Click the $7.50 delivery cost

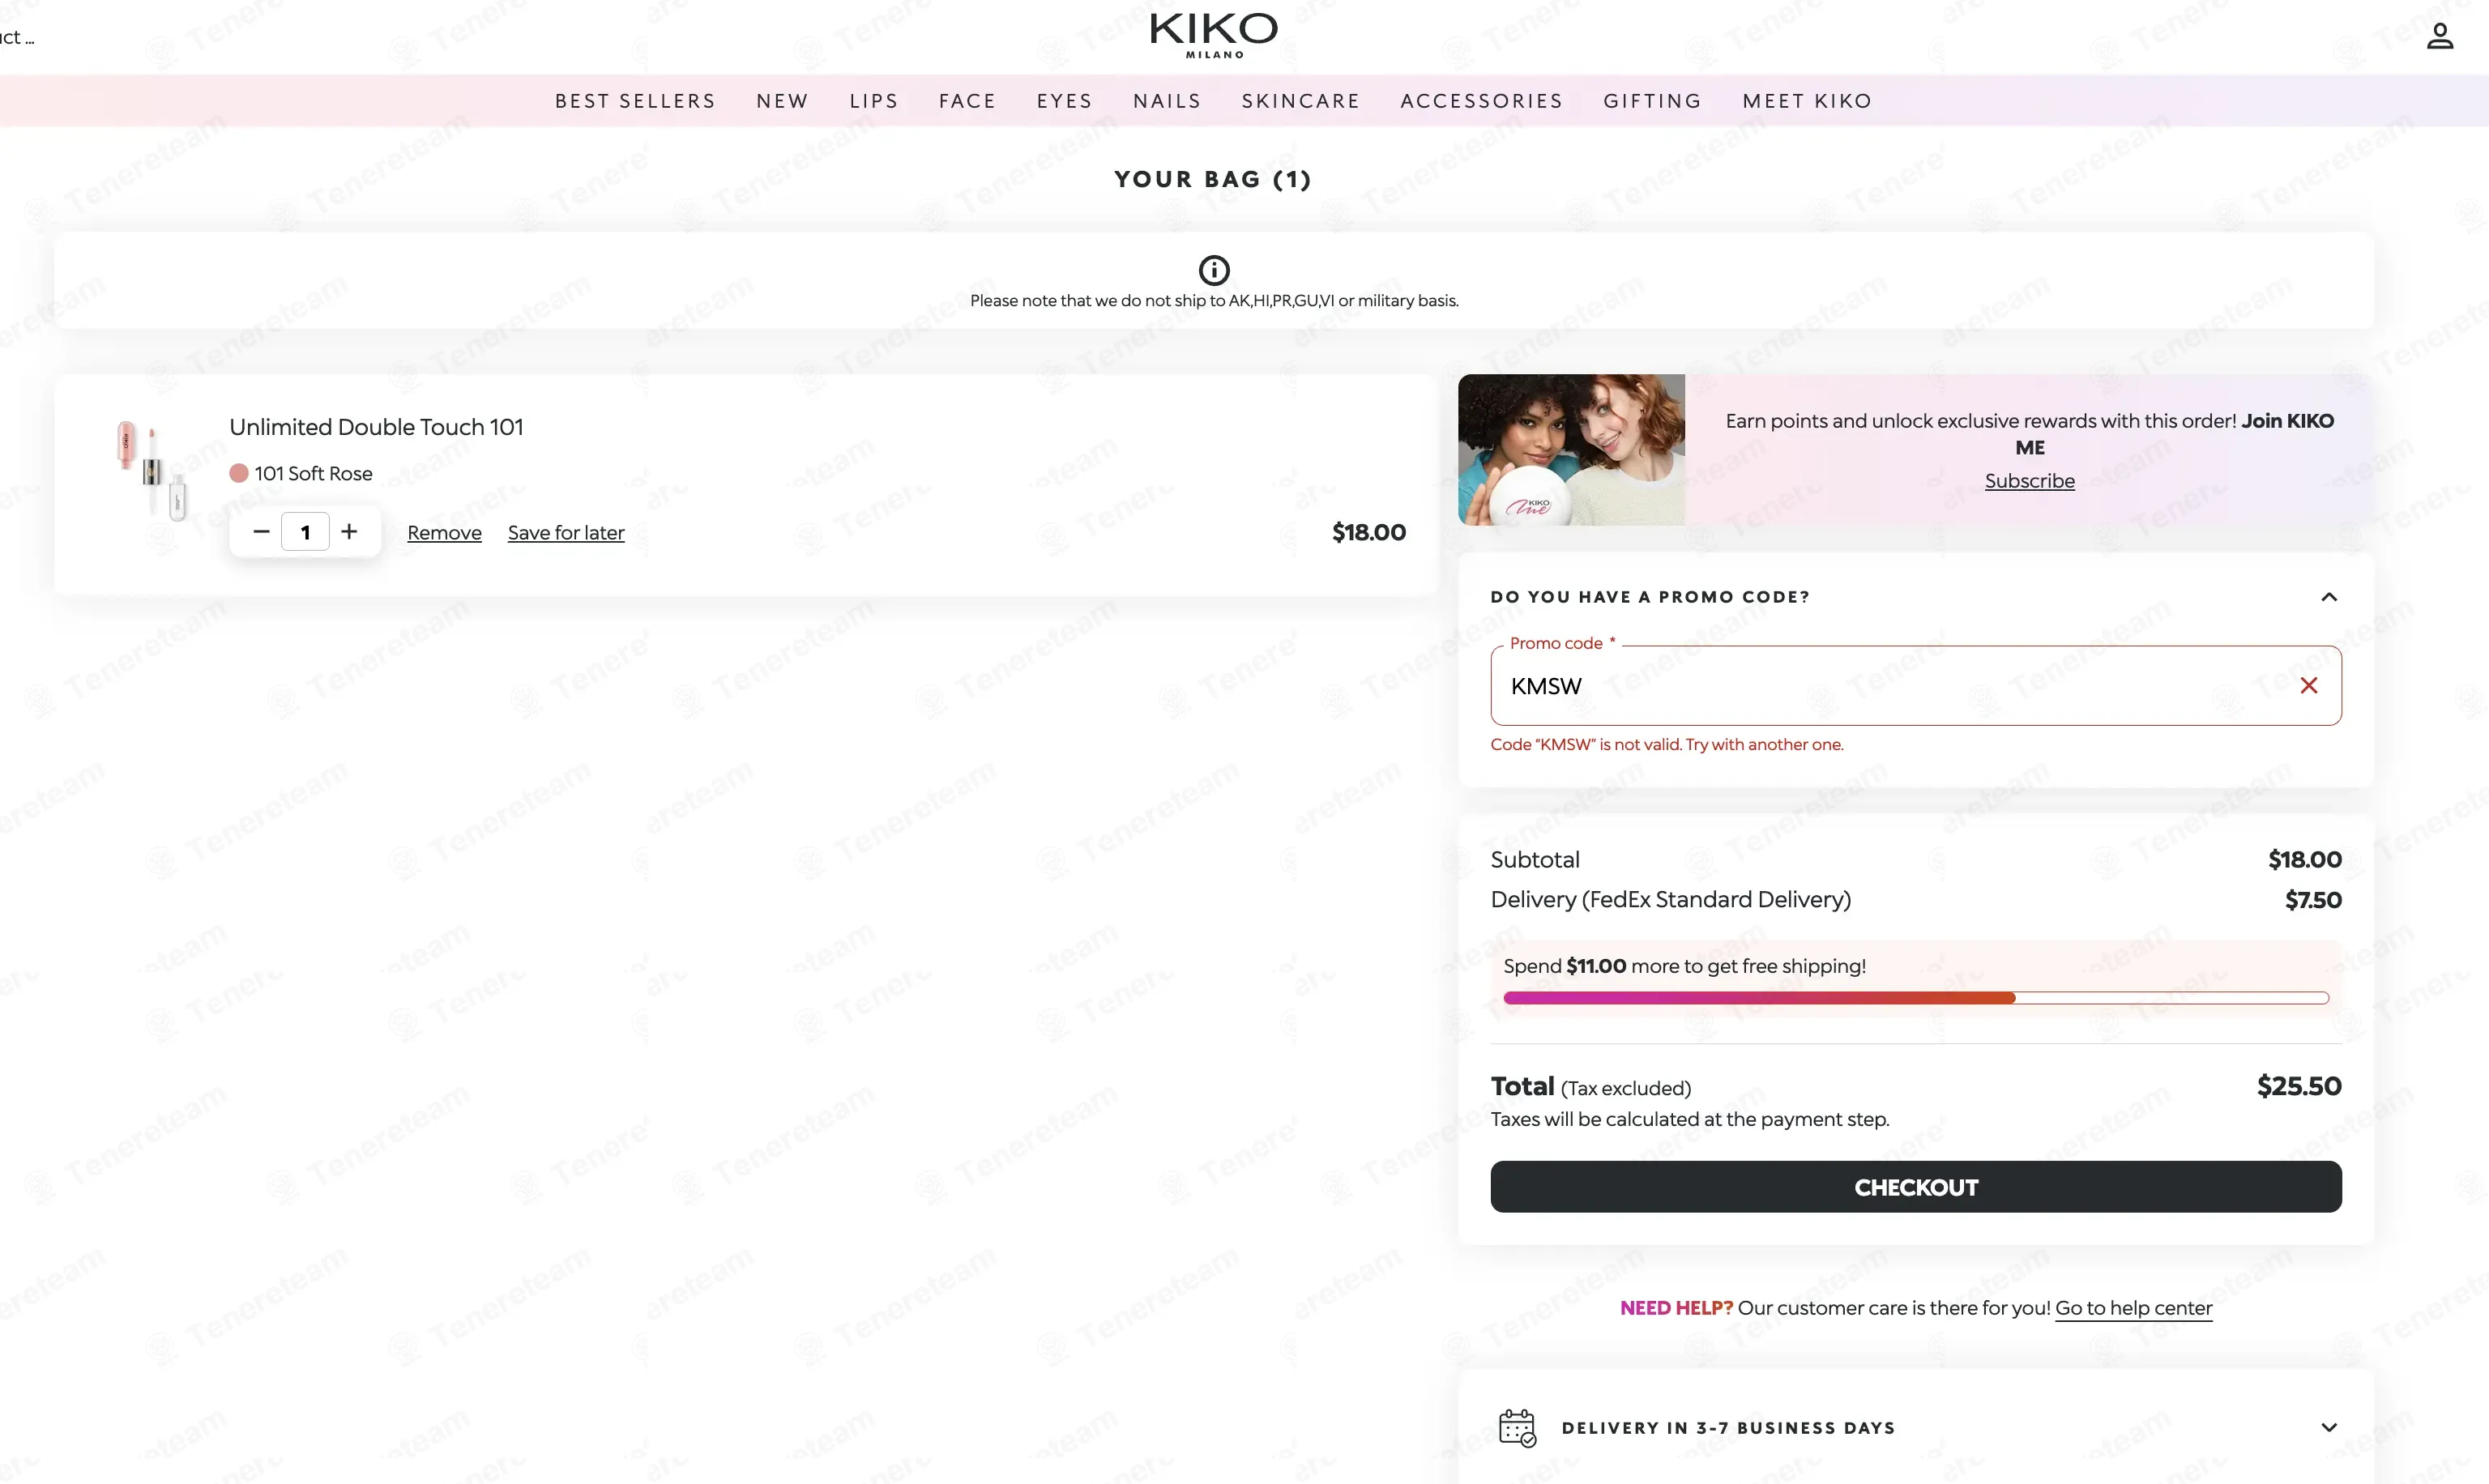point(2313,900)
